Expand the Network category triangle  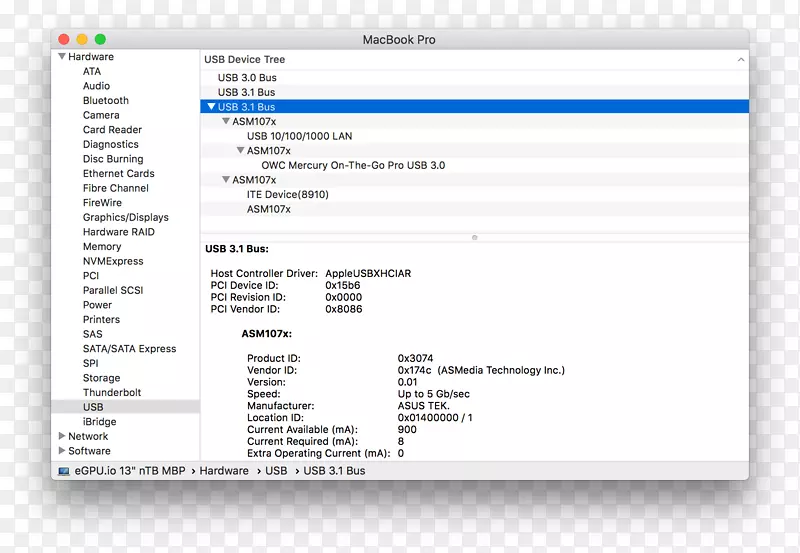(62, 437)
